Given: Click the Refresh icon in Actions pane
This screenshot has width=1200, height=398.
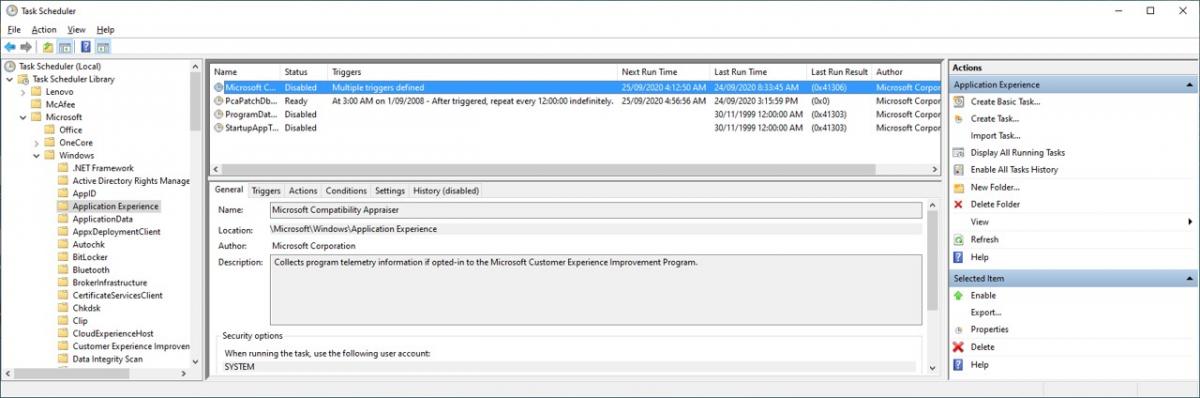Looking at the screenshot, I should [959, 240].
